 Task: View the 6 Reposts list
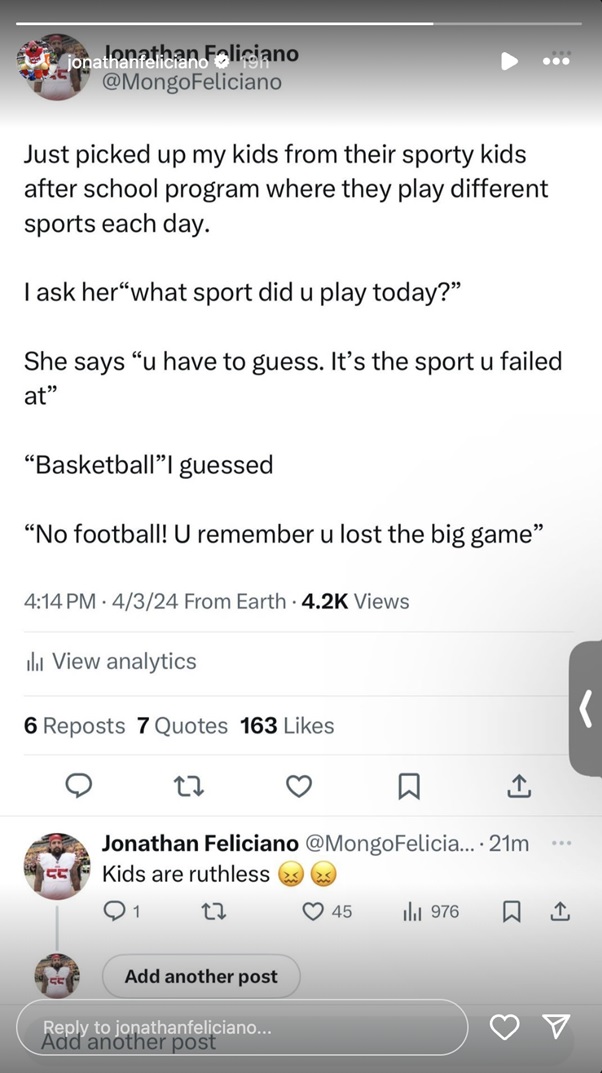coord(75,726)
